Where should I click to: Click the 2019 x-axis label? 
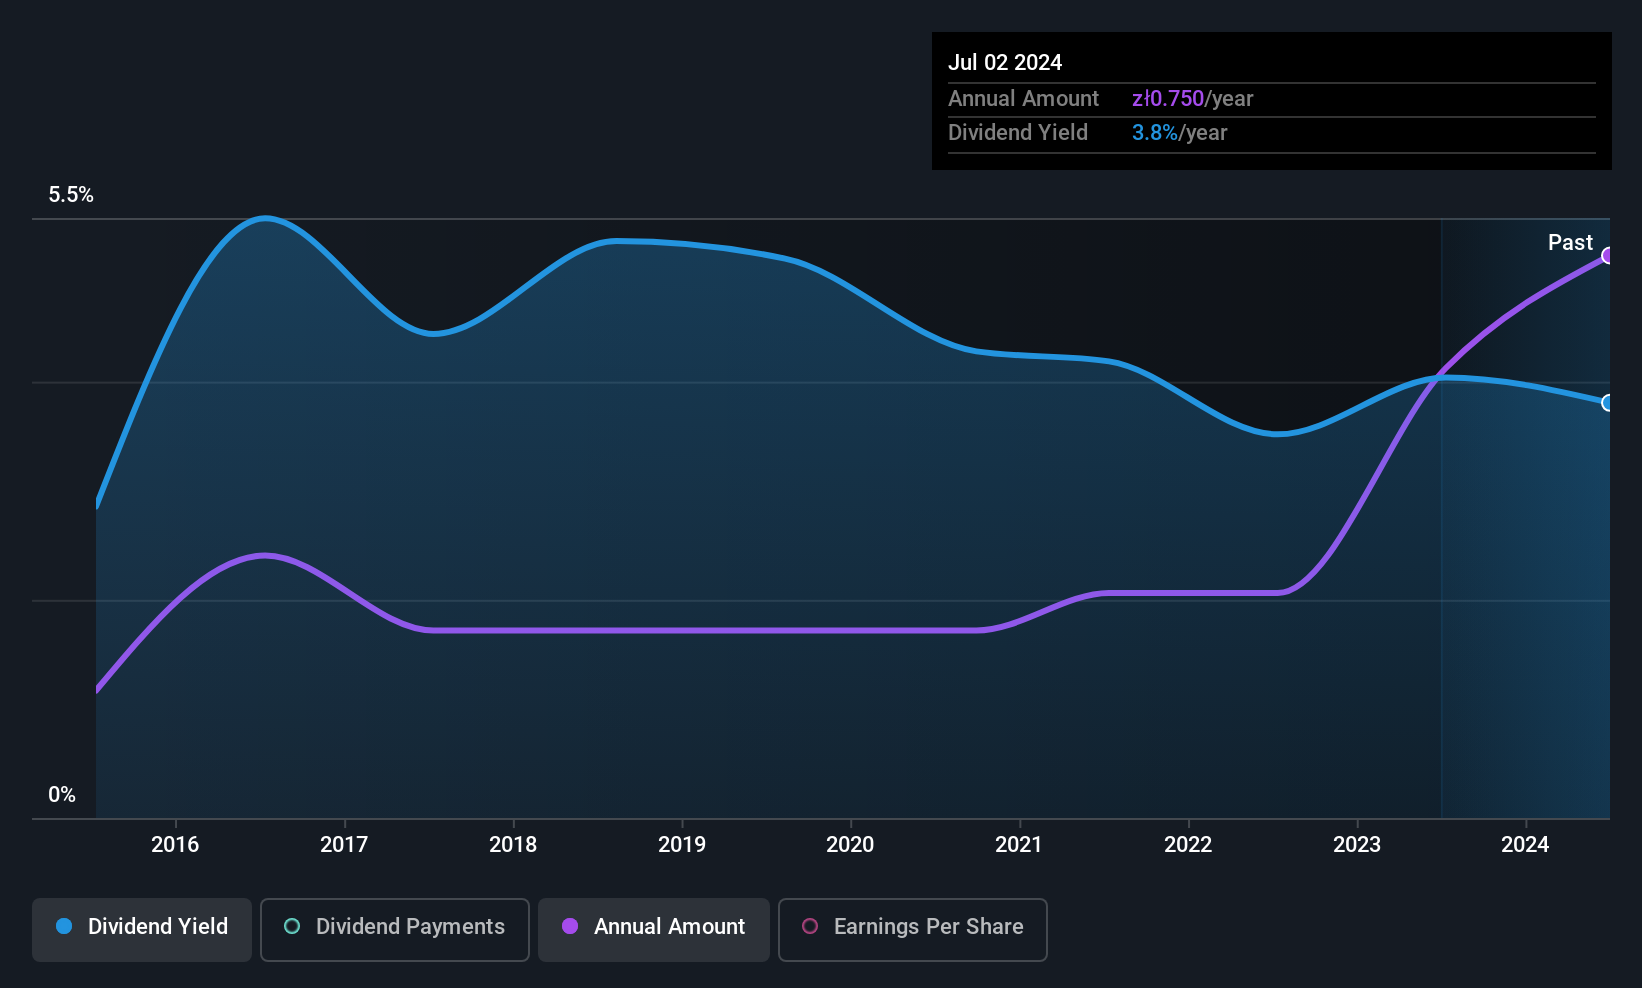point(682,844)
